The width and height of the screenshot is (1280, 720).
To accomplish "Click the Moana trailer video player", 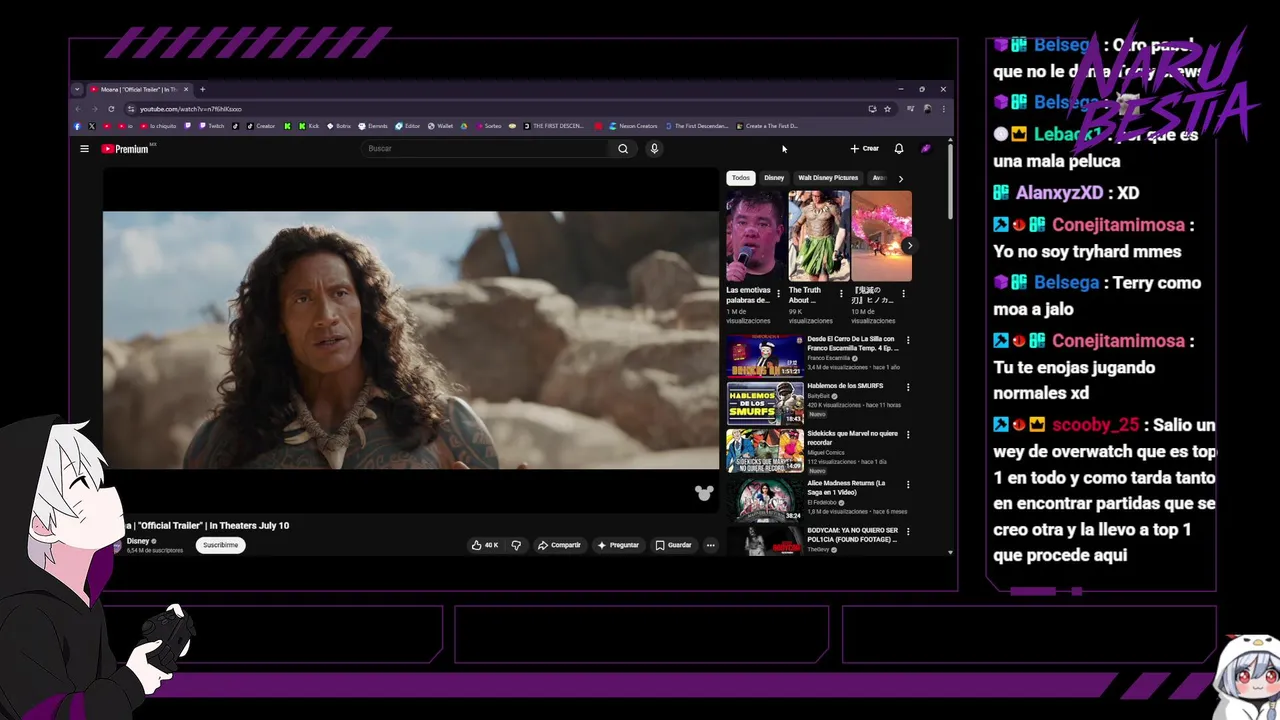I will (x=411, y=340).
